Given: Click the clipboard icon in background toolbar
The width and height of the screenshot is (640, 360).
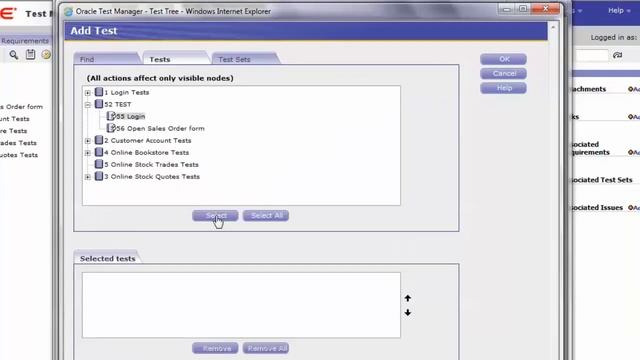Looking at the screenshot, I should [x=30, y=54].
